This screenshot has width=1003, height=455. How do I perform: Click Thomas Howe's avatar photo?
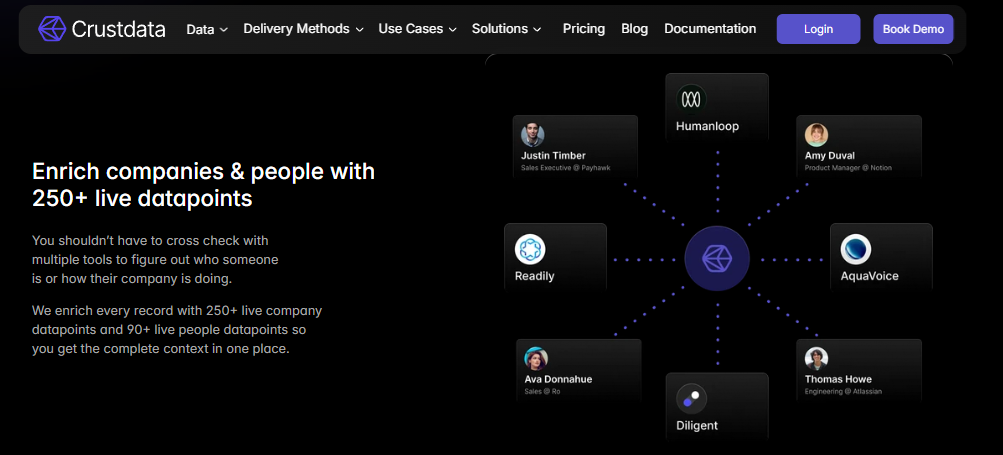(816, 359)
